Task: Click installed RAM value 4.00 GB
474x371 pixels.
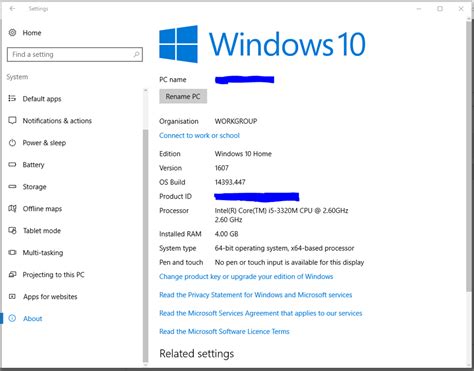Action: [x=227, y=234]
